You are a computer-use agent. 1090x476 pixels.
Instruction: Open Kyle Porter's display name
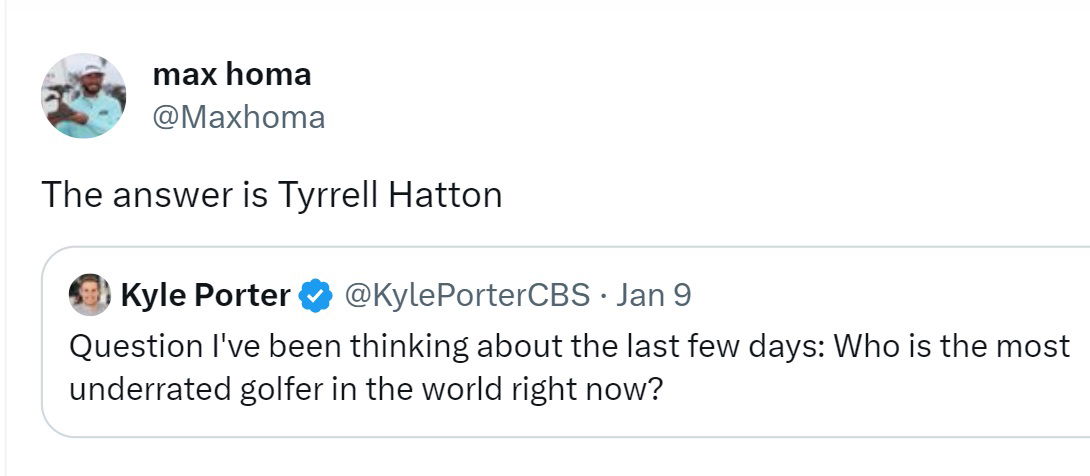coord(205,295)
